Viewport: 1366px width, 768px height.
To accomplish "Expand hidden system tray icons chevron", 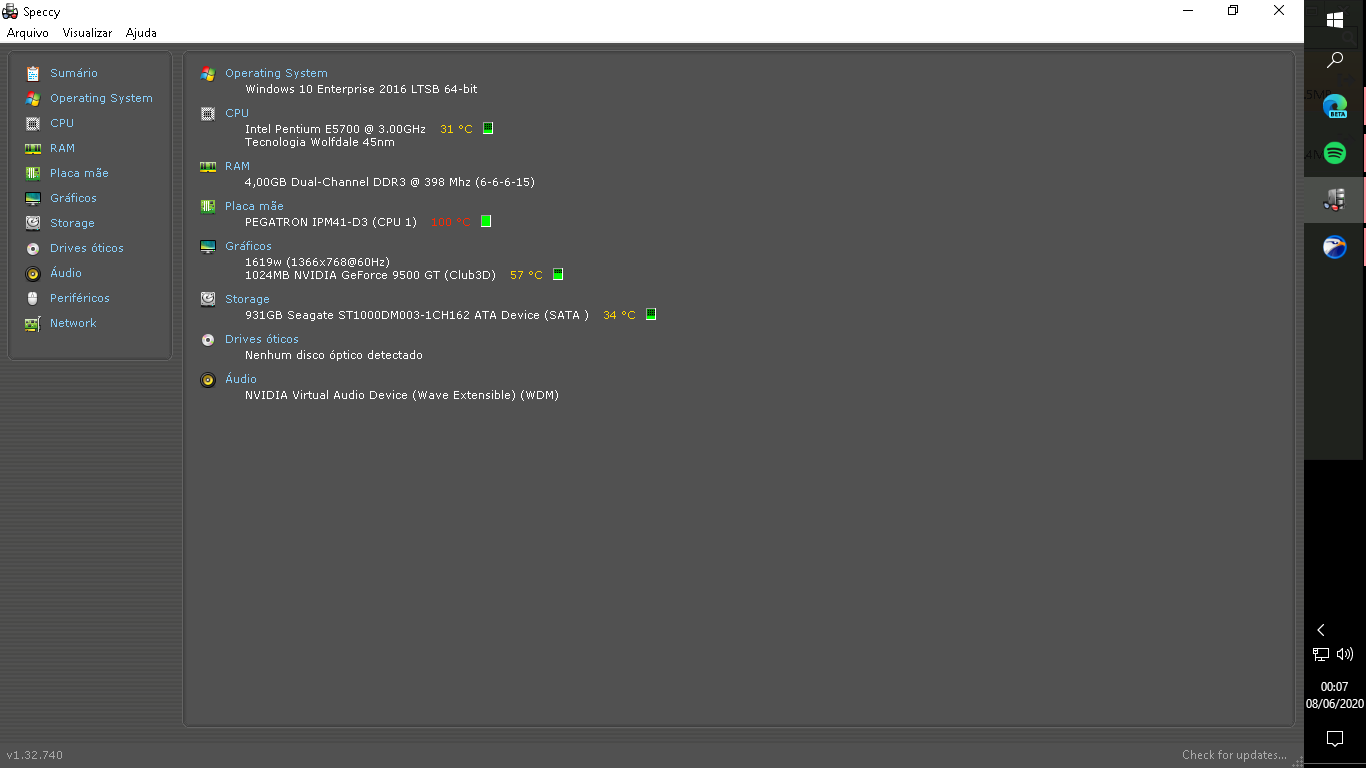I will pyautogui.click(x=1321, y=630).
